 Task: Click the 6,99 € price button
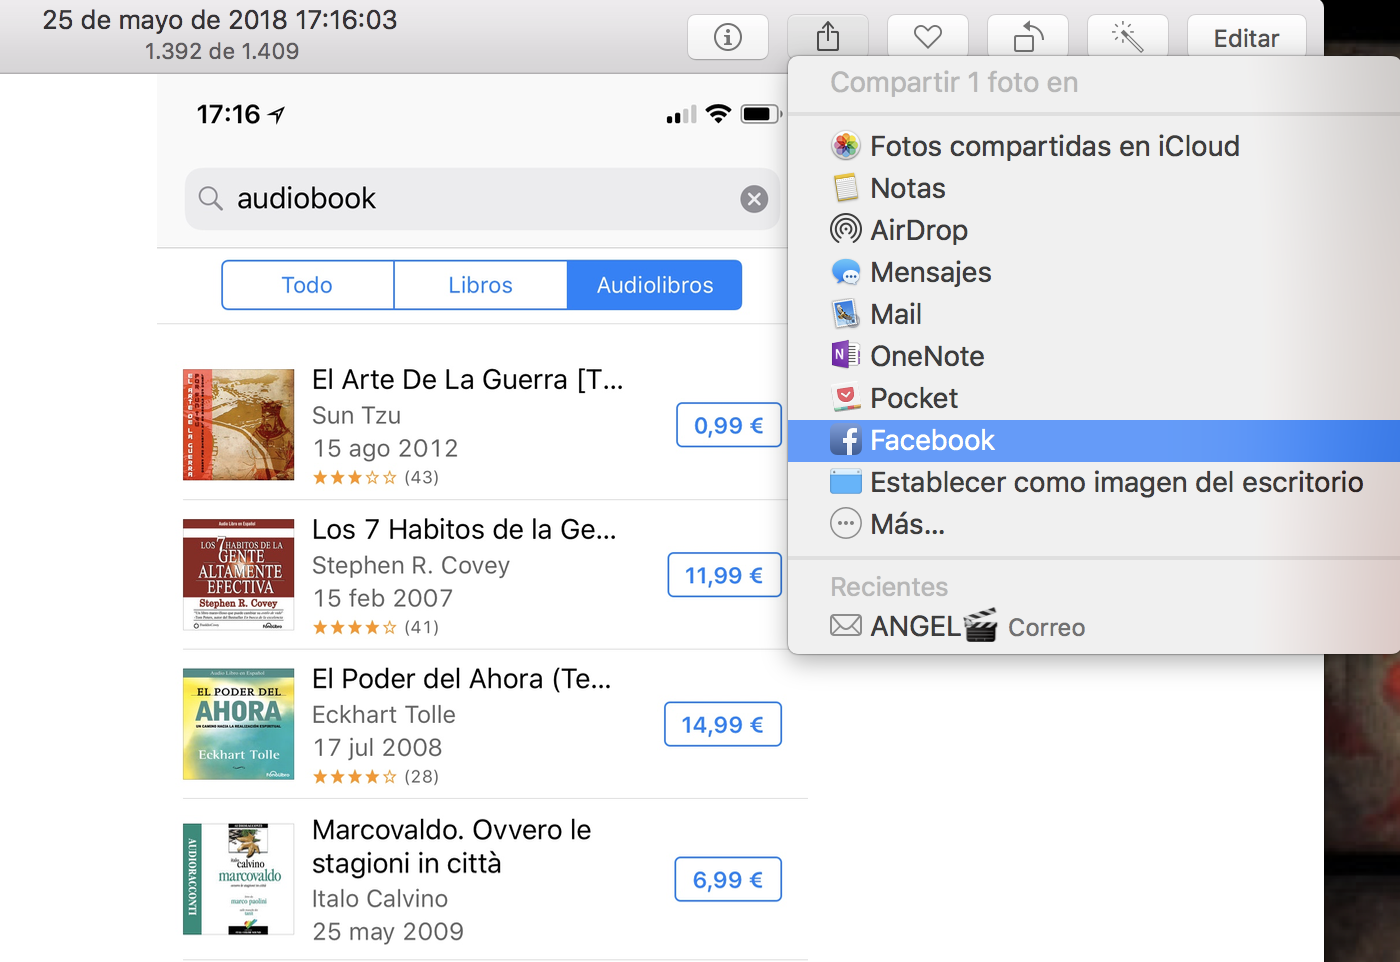(x=728, y=879)
